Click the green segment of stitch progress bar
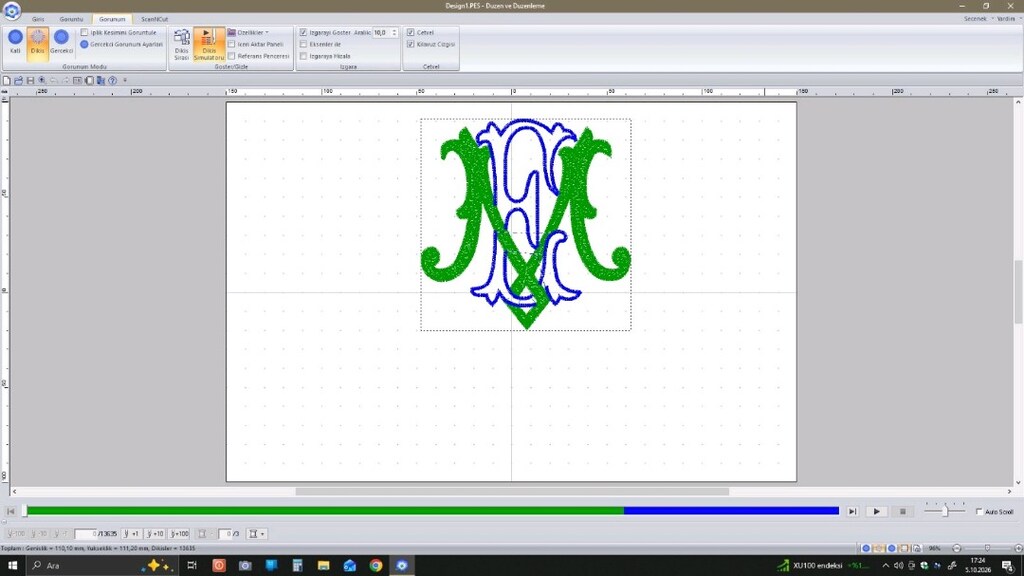The image size is (1024, 576). 325,511
